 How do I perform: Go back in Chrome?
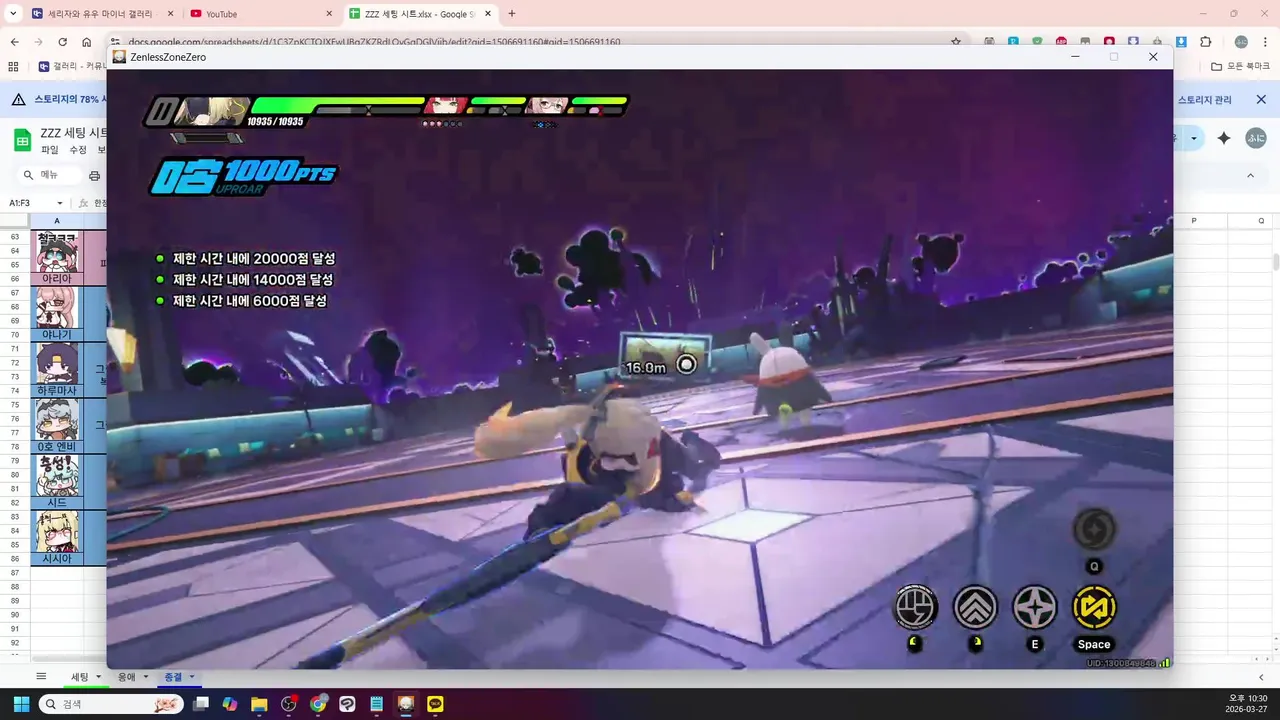pyautogui.click(x=14, y=42)
